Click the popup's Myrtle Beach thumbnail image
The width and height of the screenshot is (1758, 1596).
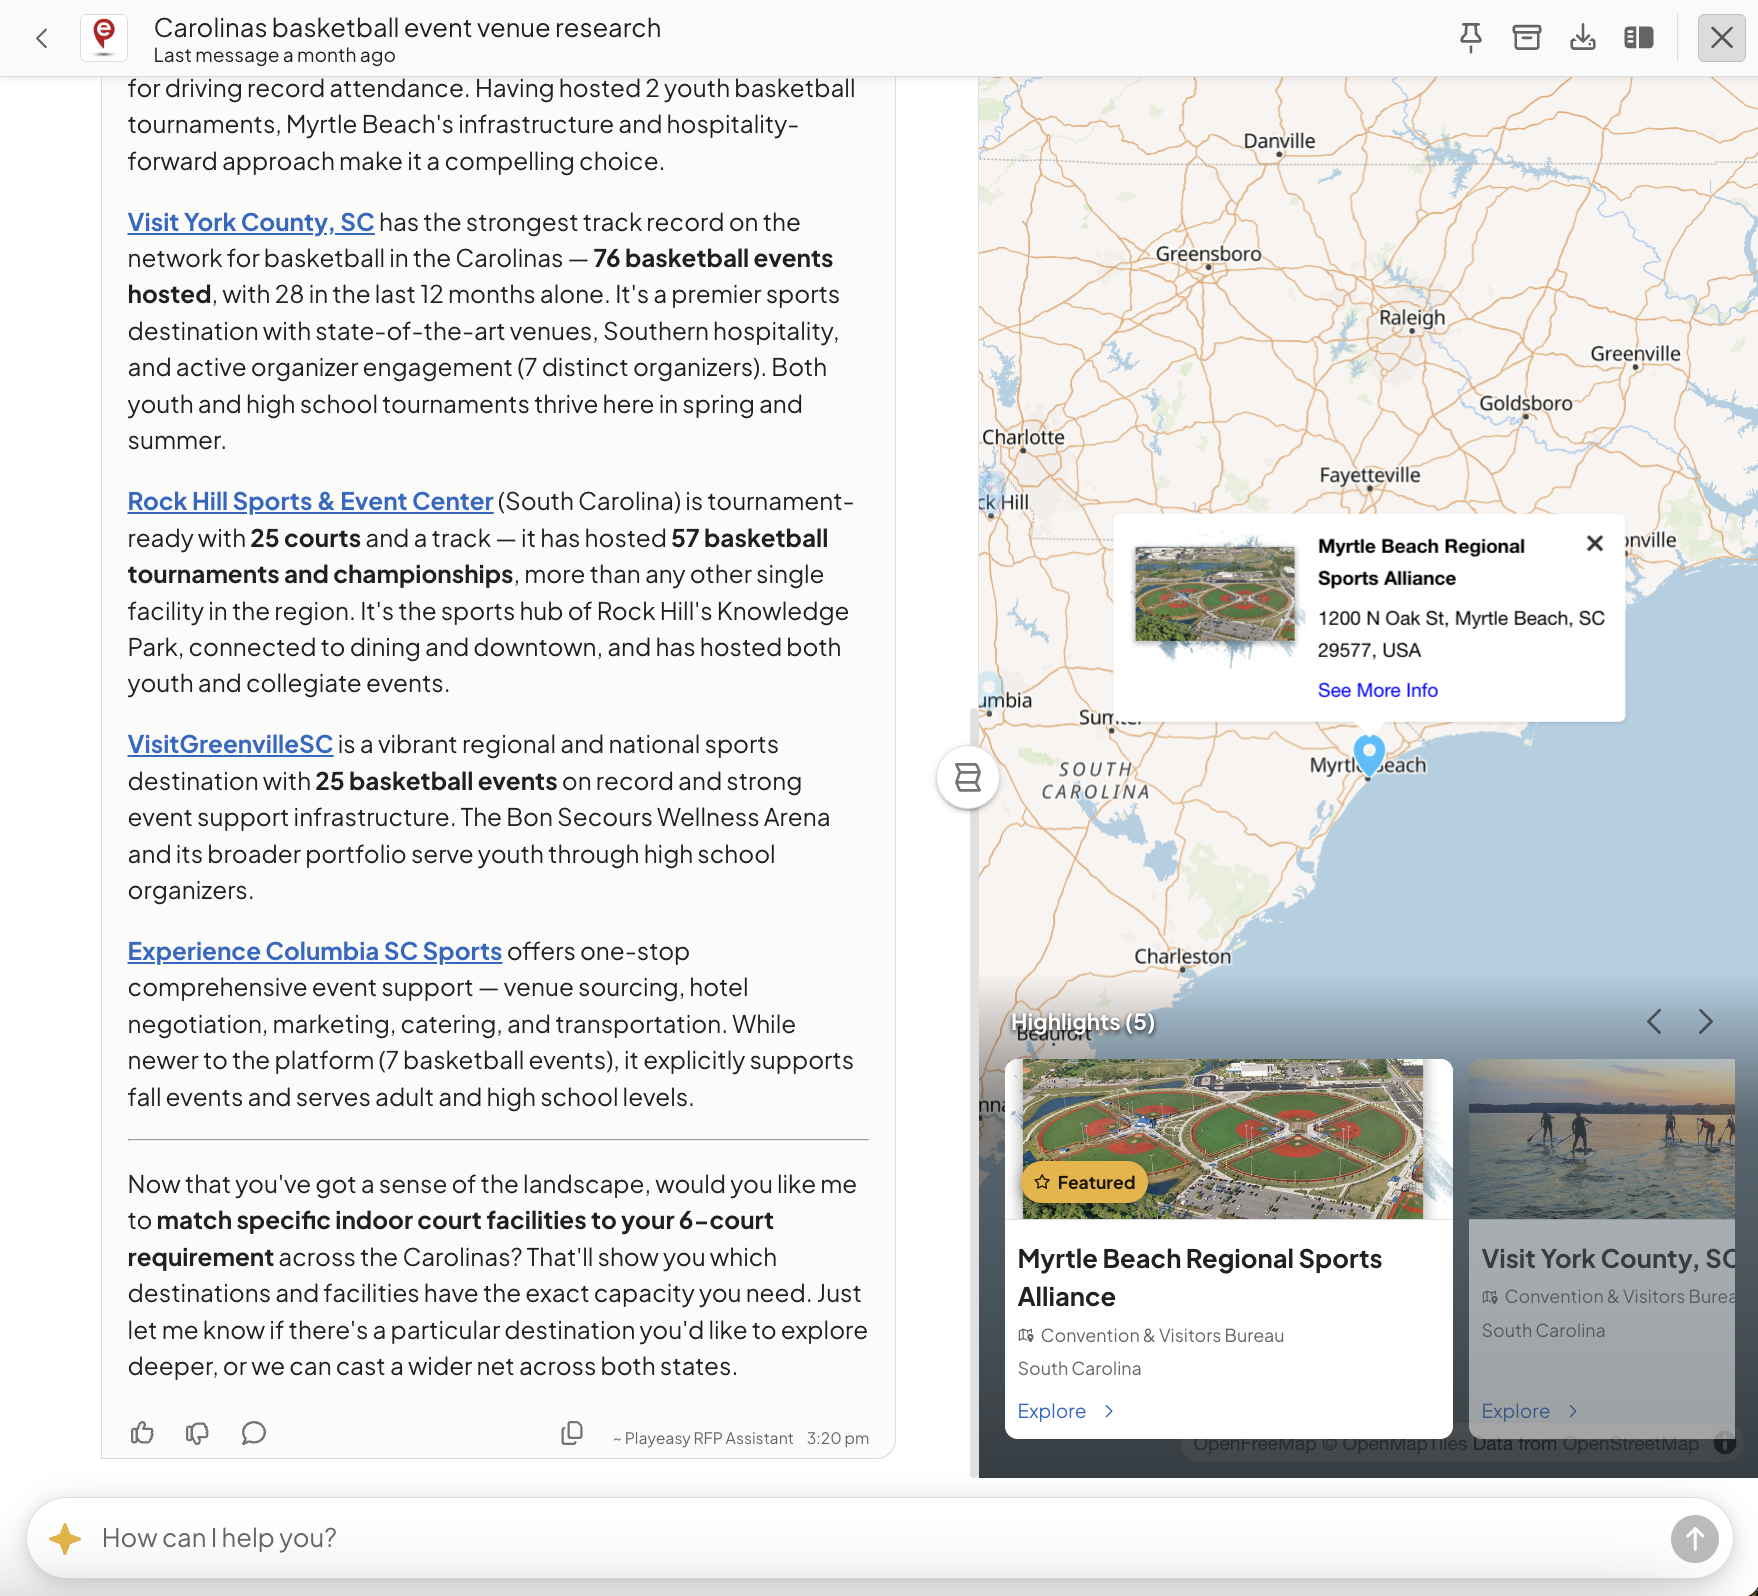1215,594
